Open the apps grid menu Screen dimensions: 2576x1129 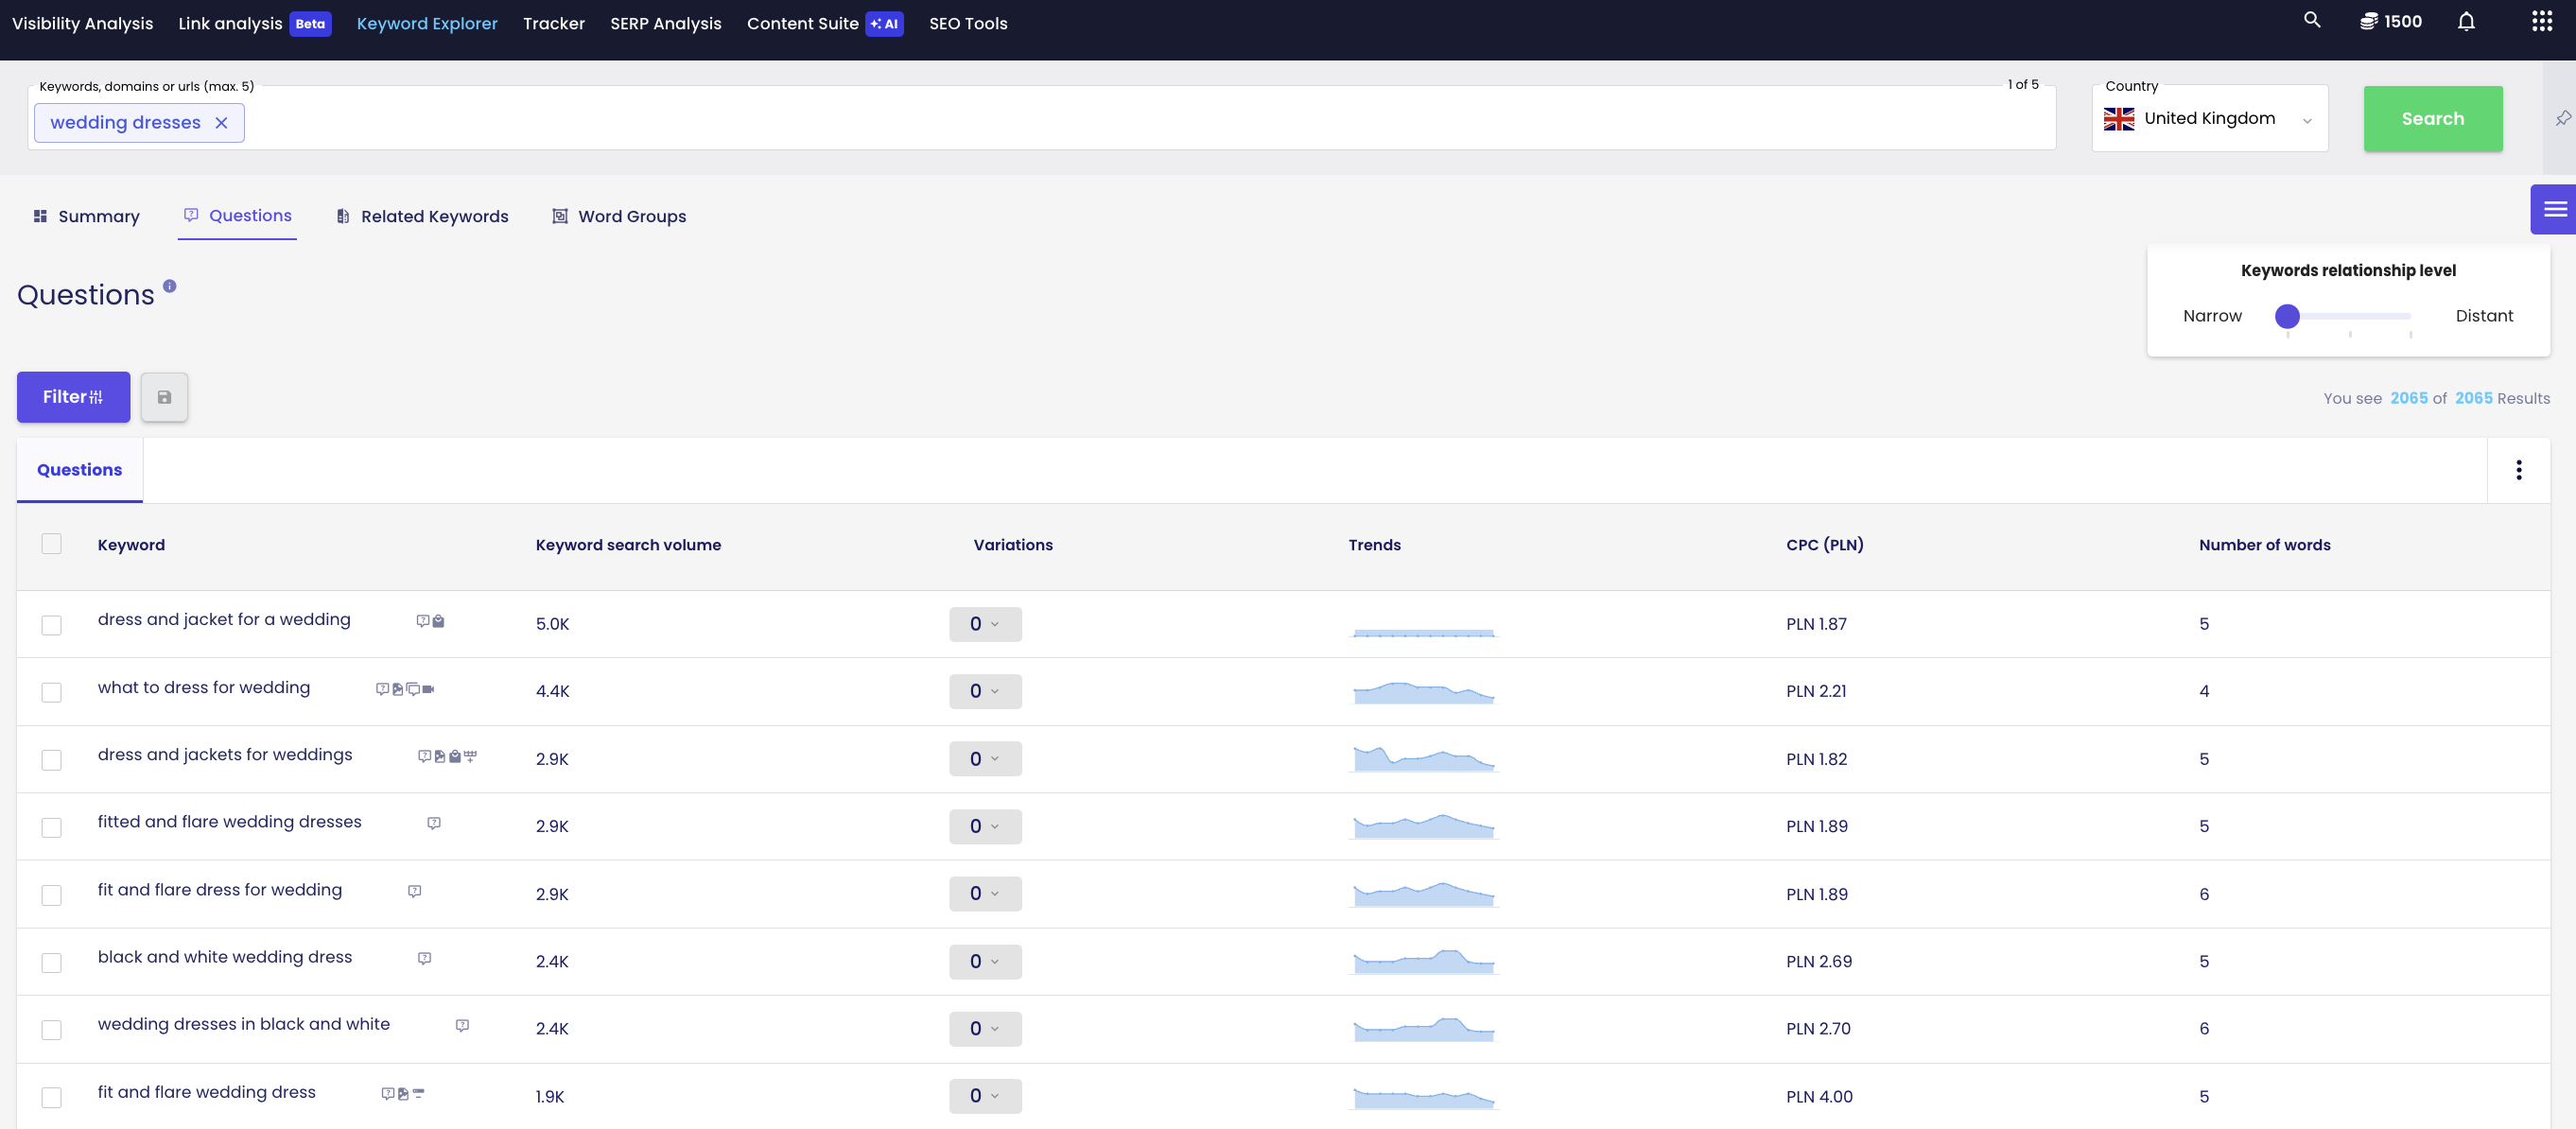point(2541,22)
